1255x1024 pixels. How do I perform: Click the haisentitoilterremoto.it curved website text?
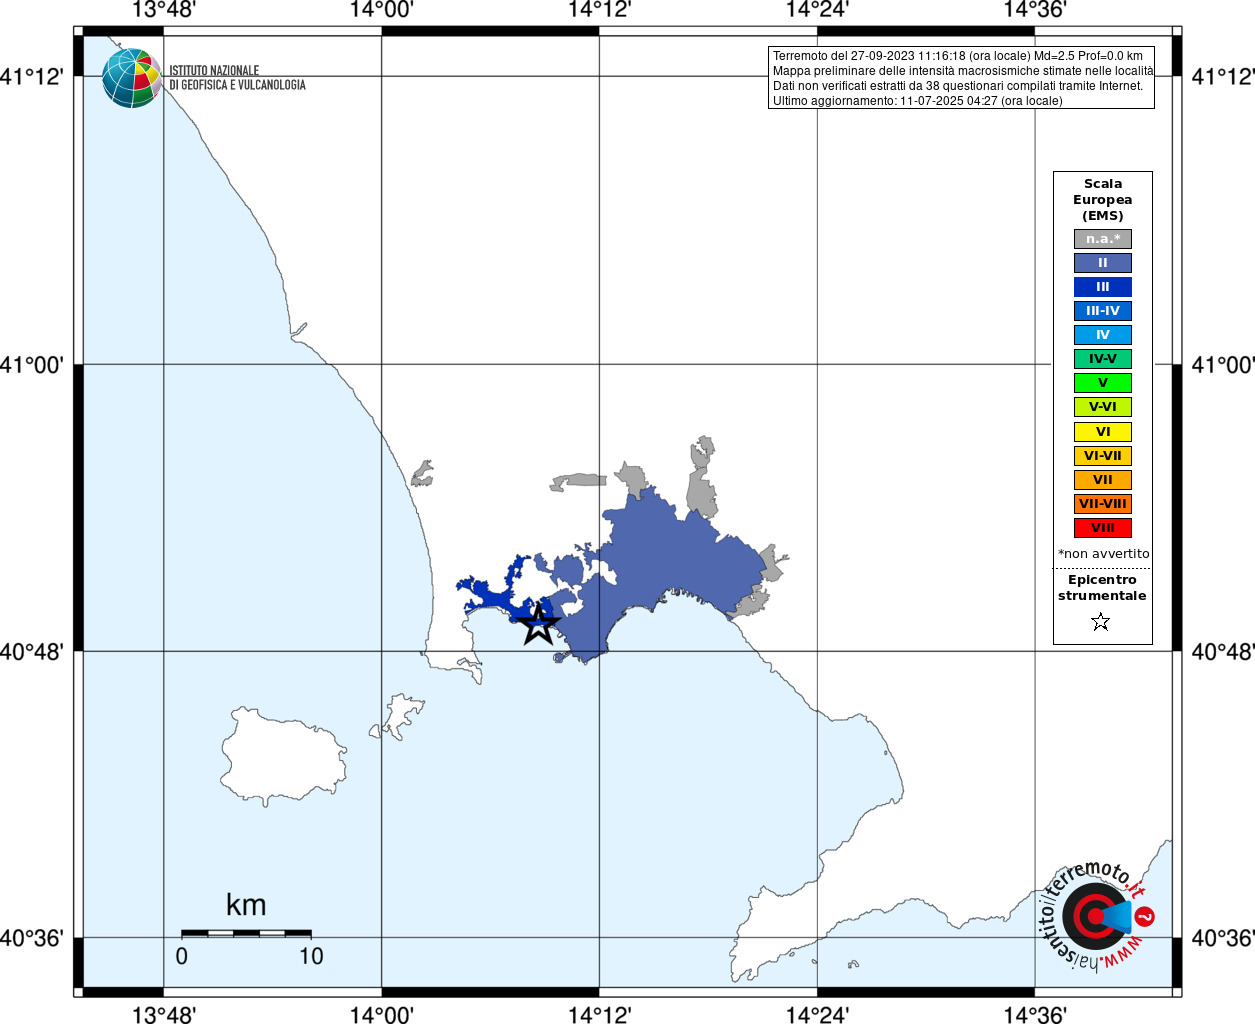click(x=1093, y=916)
